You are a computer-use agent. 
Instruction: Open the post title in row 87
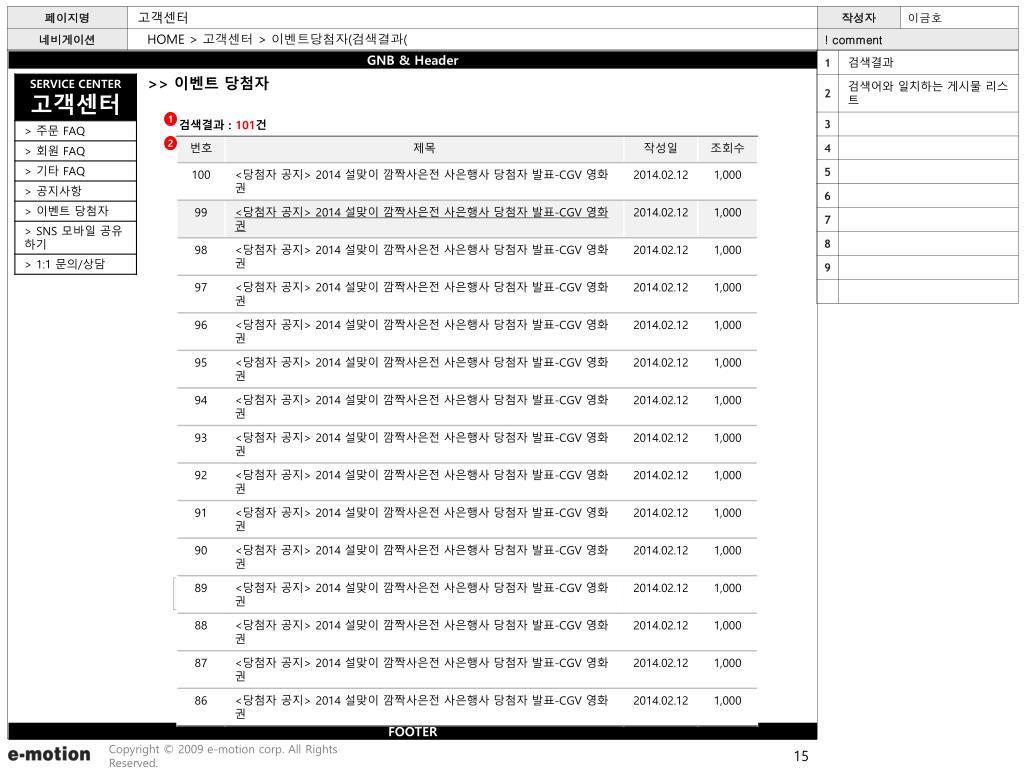coord(421,669)
